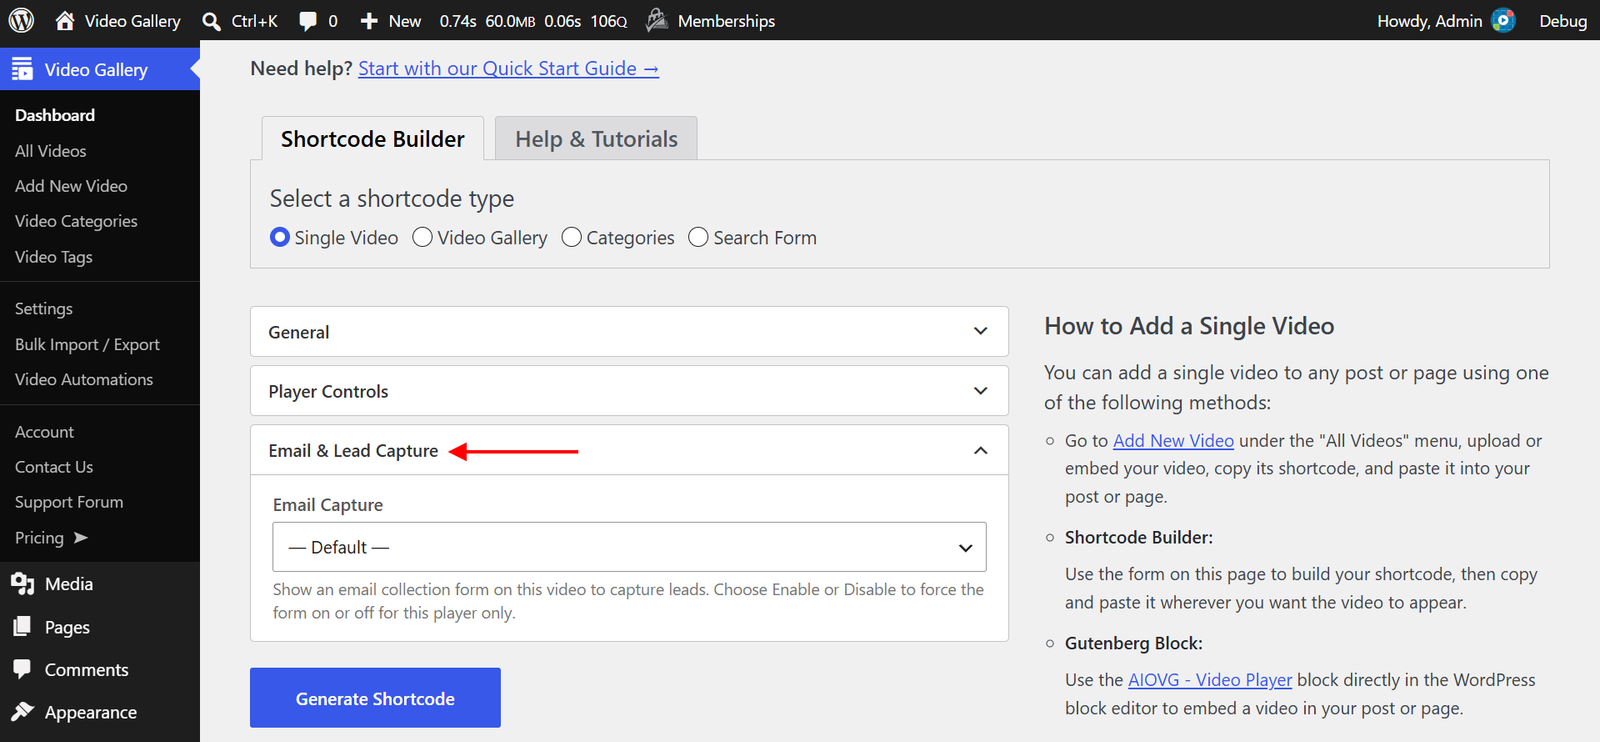Viewport: 1600px width, 742px height.
Task: Open Bulk Import / Export page
Action: (x=87, y=344)
